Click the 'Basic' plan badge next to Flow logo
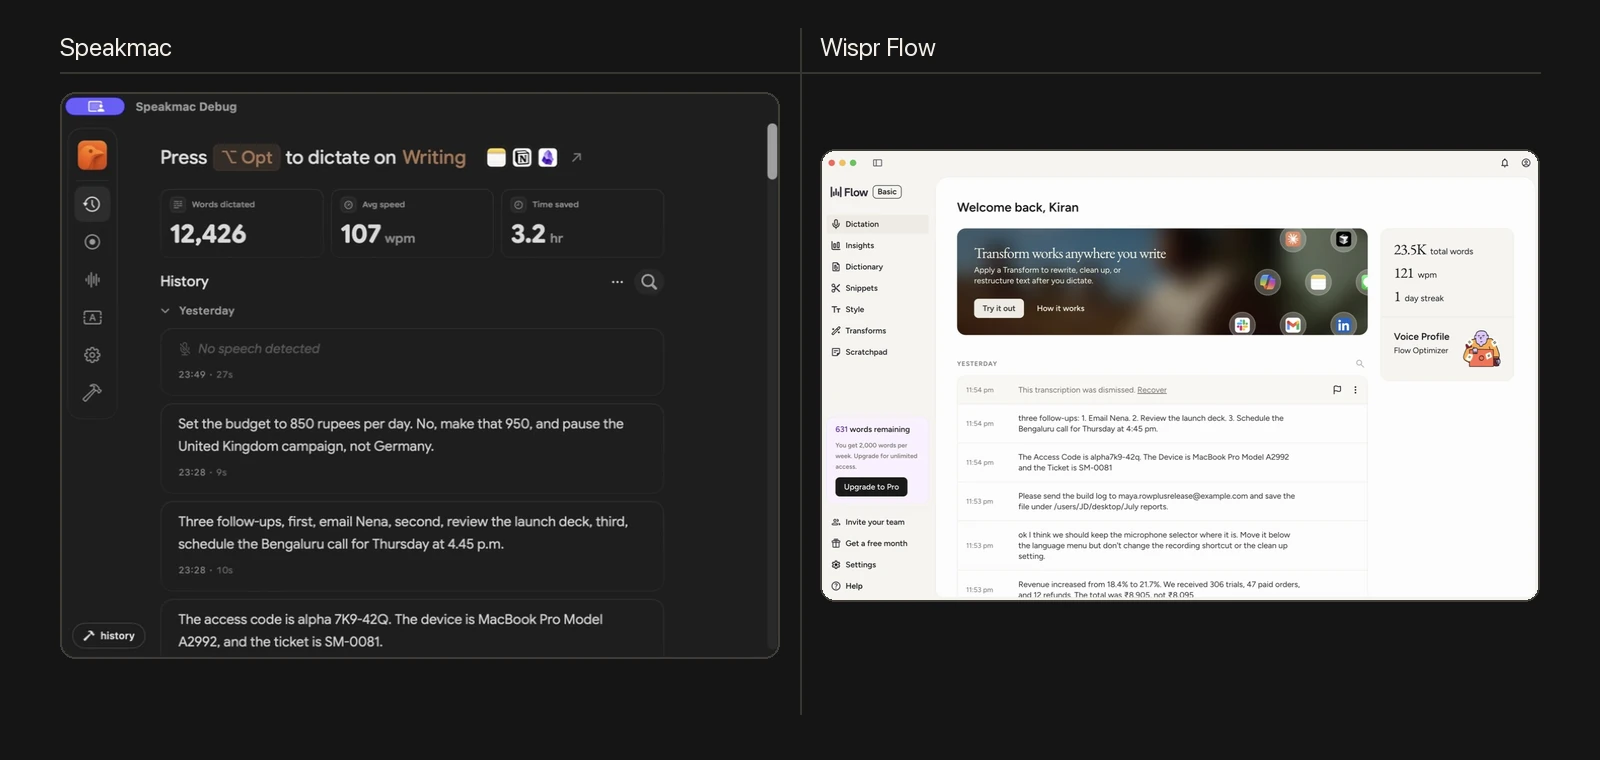Image resolution: width=1600 pixels, height=760 pixels. pos(887,192)
